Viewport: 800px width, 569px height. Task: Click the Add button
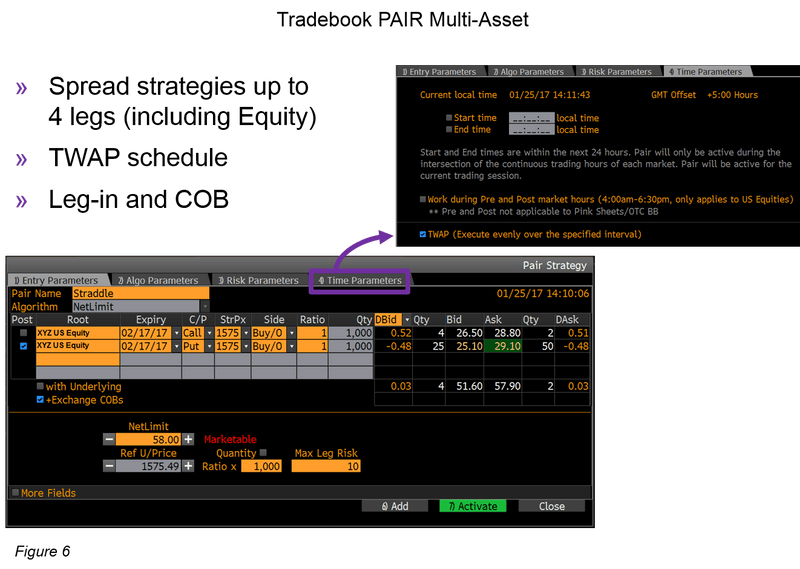click(x=393, y=506)
